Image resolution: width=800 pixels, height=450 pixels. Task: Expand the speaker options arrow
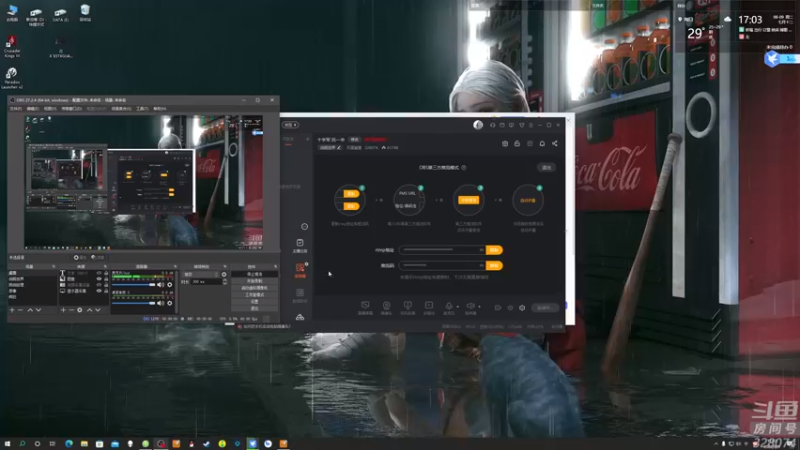tap(479, 307)
